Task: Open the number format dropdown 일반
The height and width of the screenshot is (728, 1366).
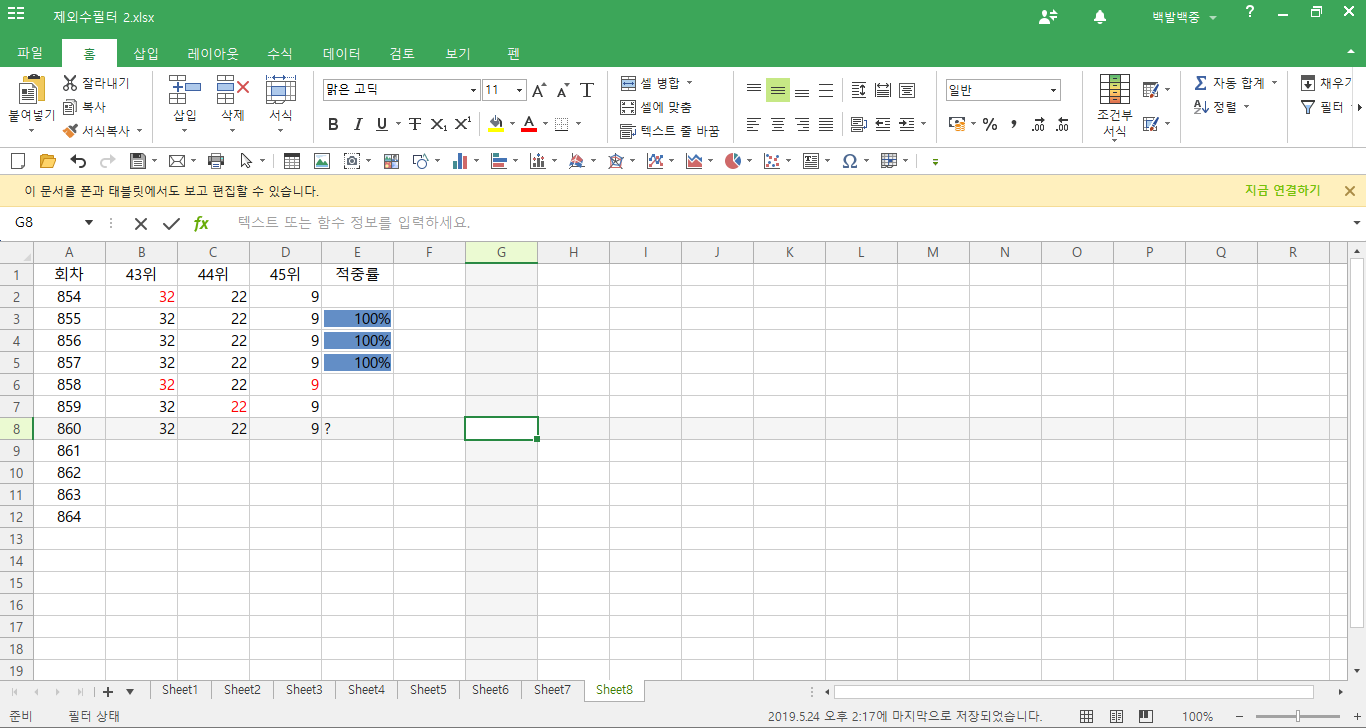Action: [x=1053, y=91]
